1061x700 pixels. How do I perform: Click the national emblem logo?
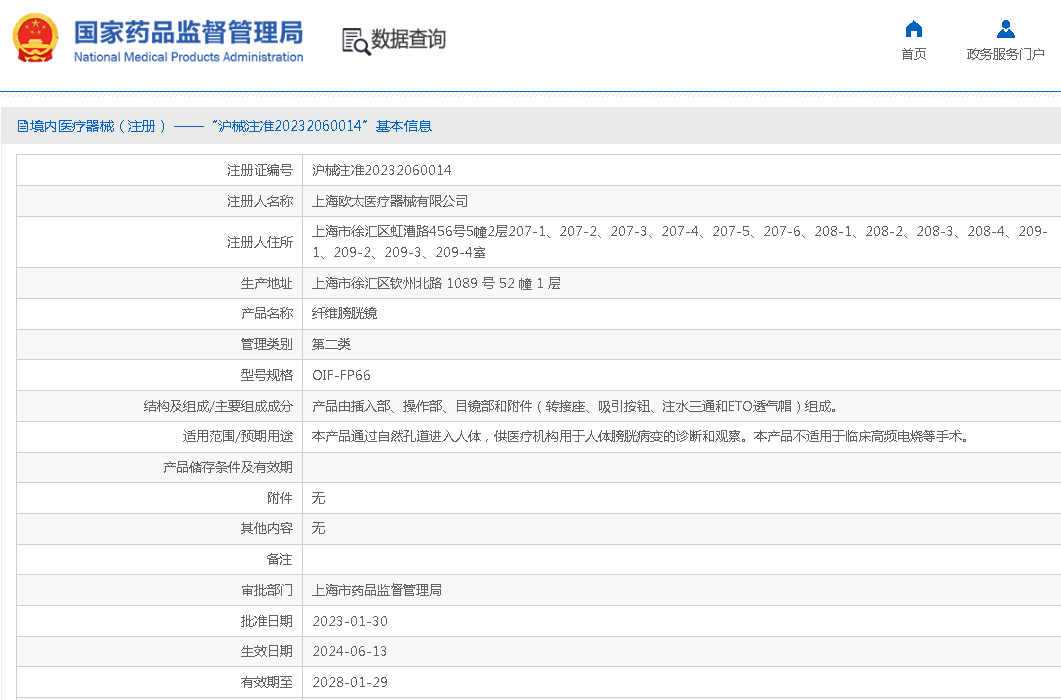tap(36, 39)
